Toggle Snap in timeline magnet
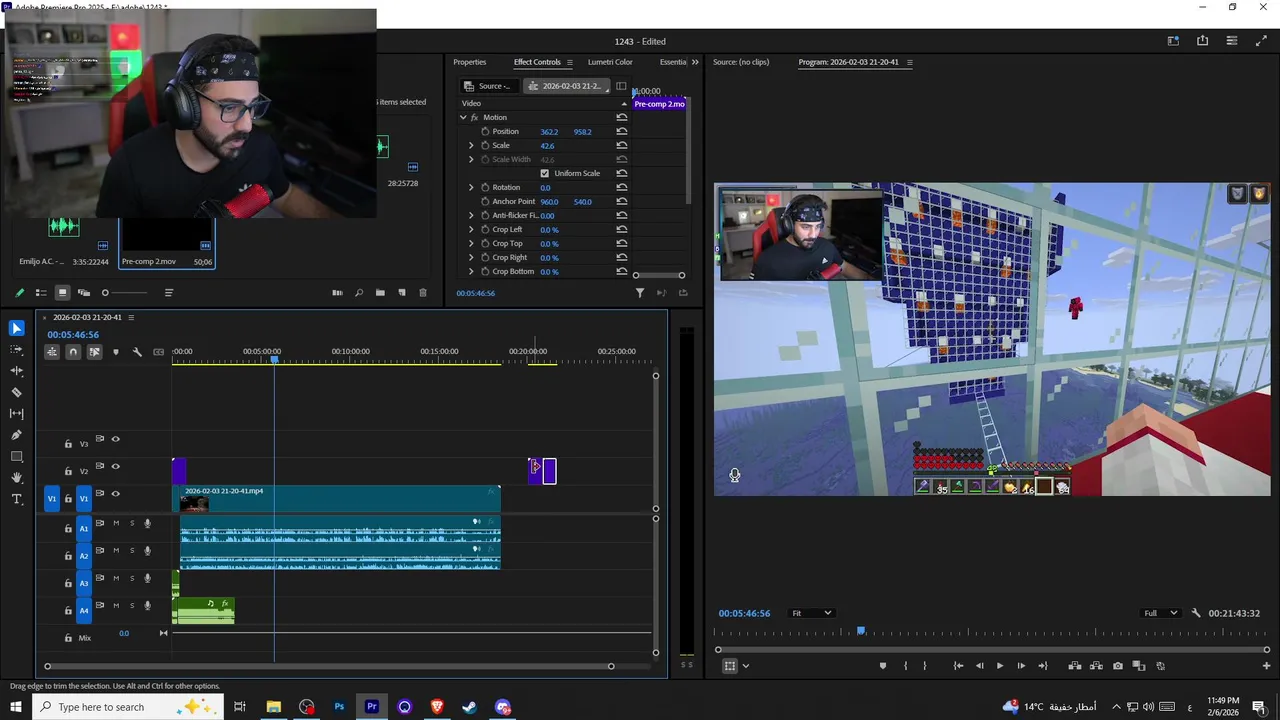Screen dimensions: 1280x720 [x=73, y=352]
